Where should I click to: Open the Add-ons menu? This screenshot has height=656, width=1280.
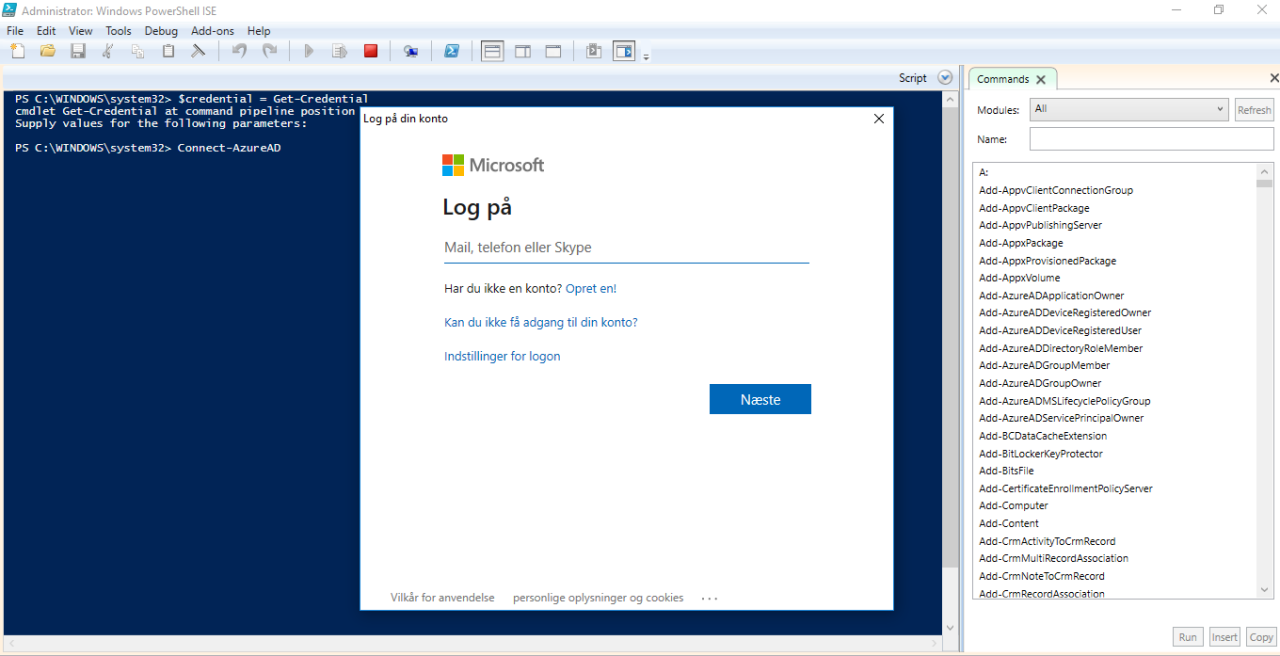(x=212, y=31)
